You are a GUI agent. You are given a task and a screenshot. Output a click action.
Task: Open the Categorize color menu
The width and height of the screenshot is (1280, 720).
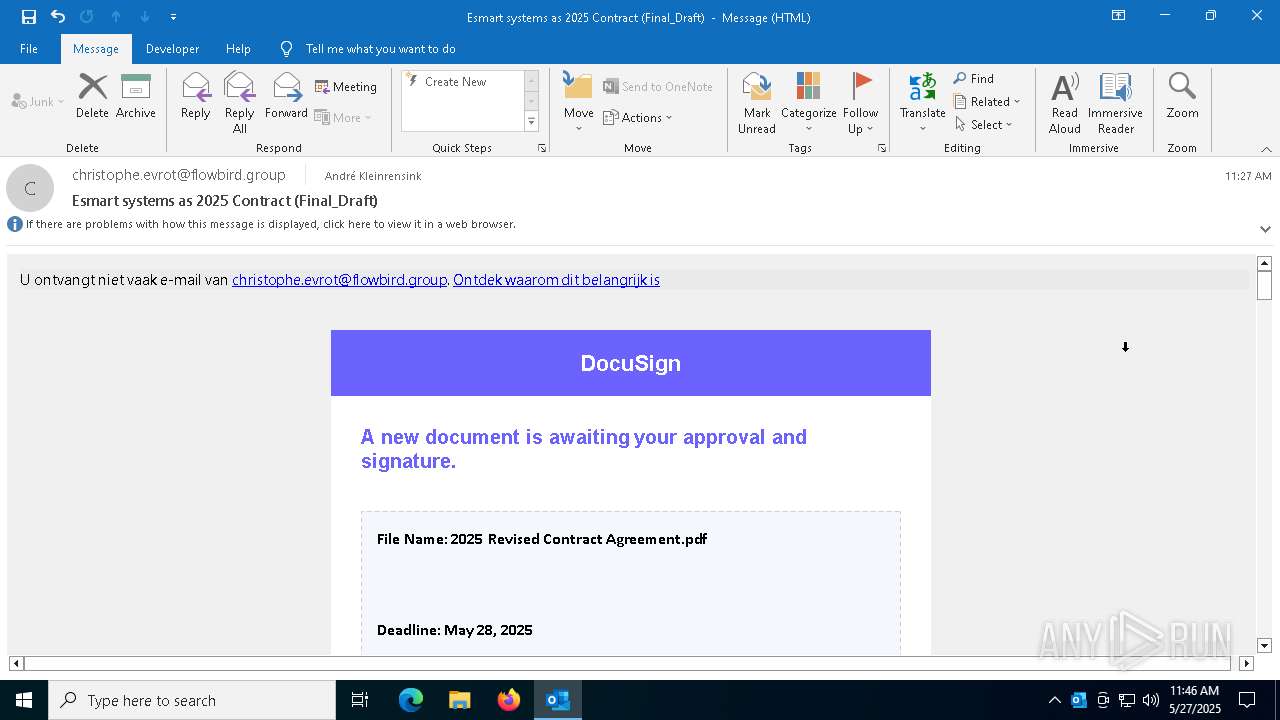tap(809, 103)
